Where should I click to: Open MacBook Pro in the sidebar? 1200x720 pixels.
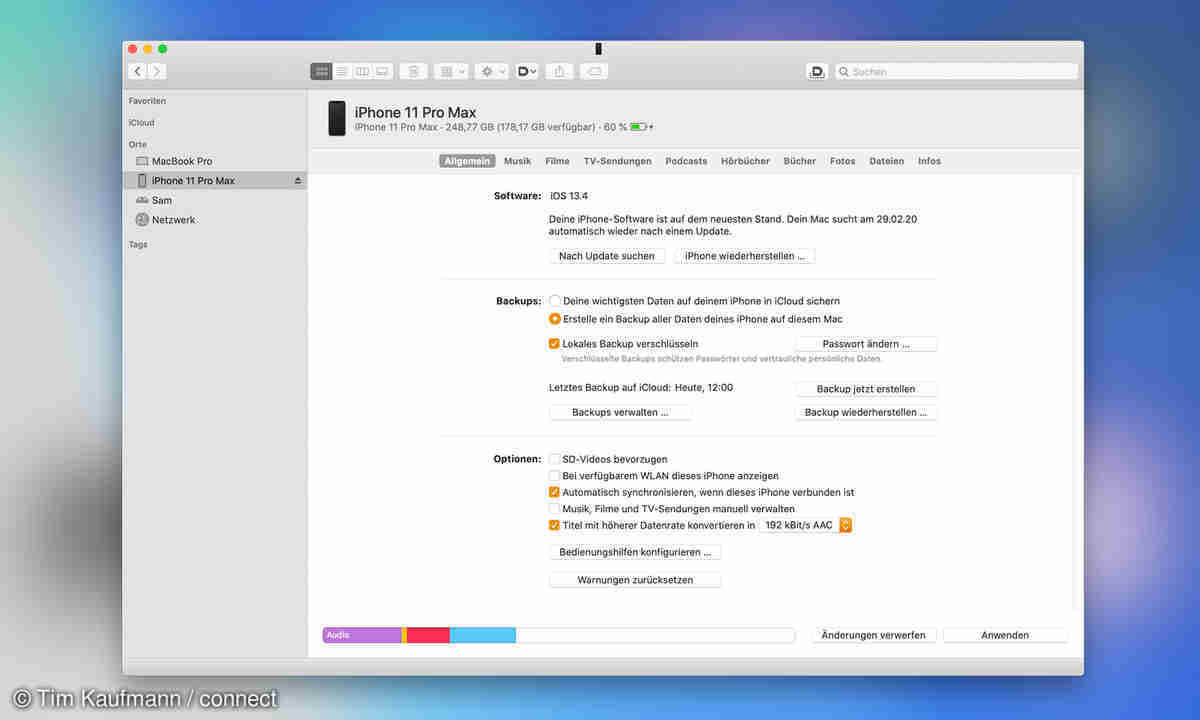pos(181,161)
